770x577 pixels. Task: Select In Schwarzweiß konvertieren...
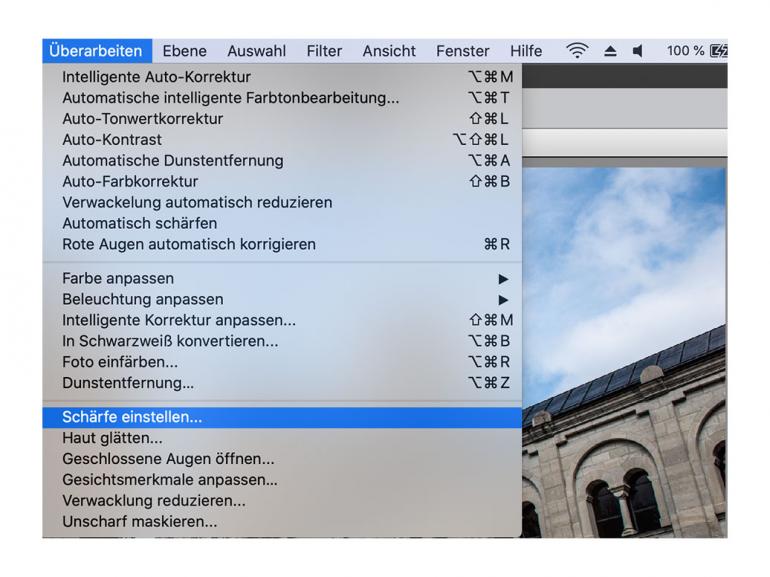click(x=282, y=341)
